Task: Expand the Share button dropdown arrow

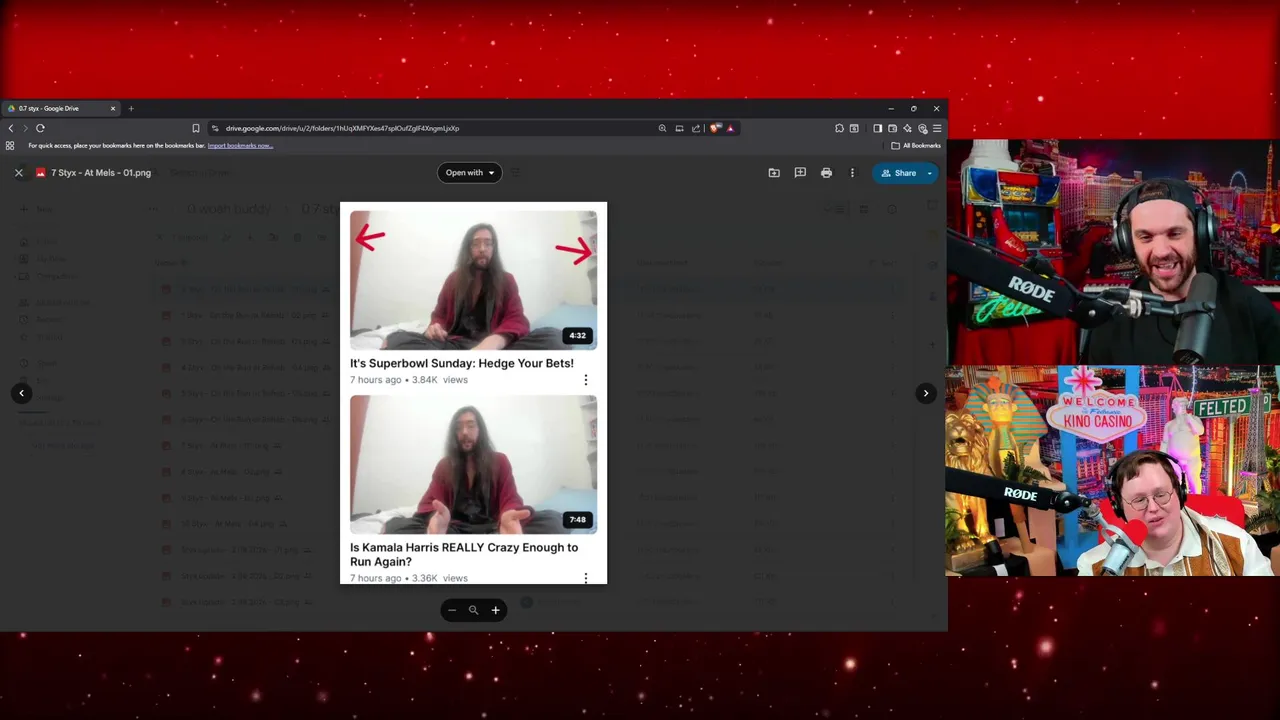Action: coord(929,173)
